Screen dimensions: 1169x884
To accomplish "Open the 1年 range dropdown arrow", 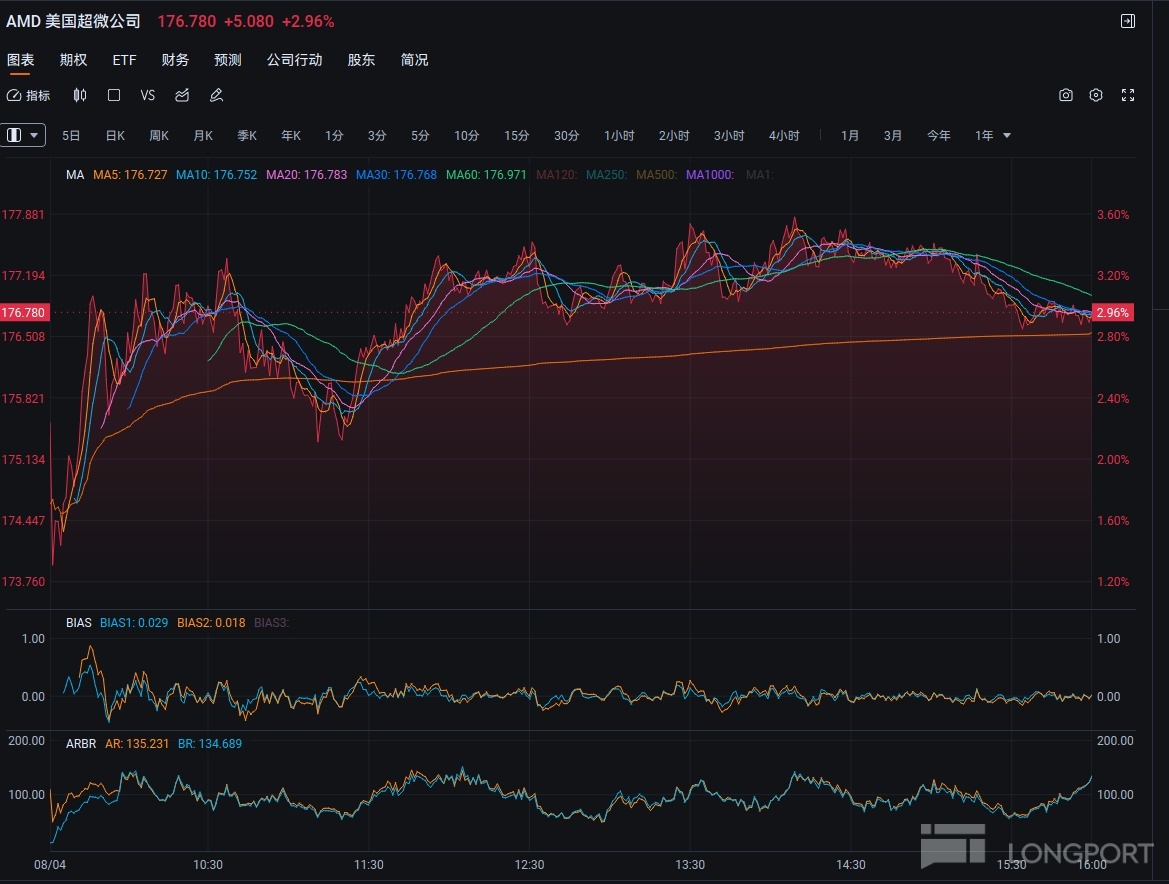I will 1006,135.
